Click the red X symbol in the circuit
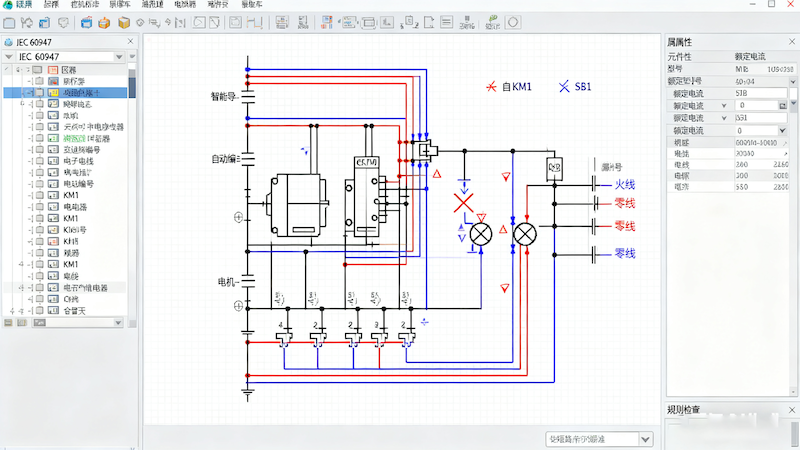800x450 pixels. click(x=463, y=203)
